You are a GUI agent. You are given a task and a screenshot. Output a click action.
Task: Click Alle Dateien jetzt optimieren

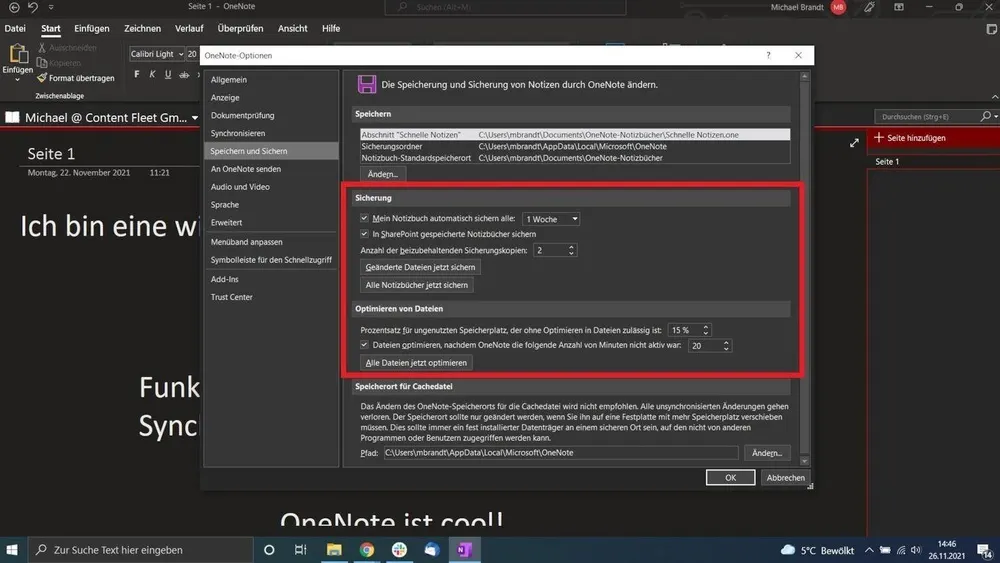[416, 363]
